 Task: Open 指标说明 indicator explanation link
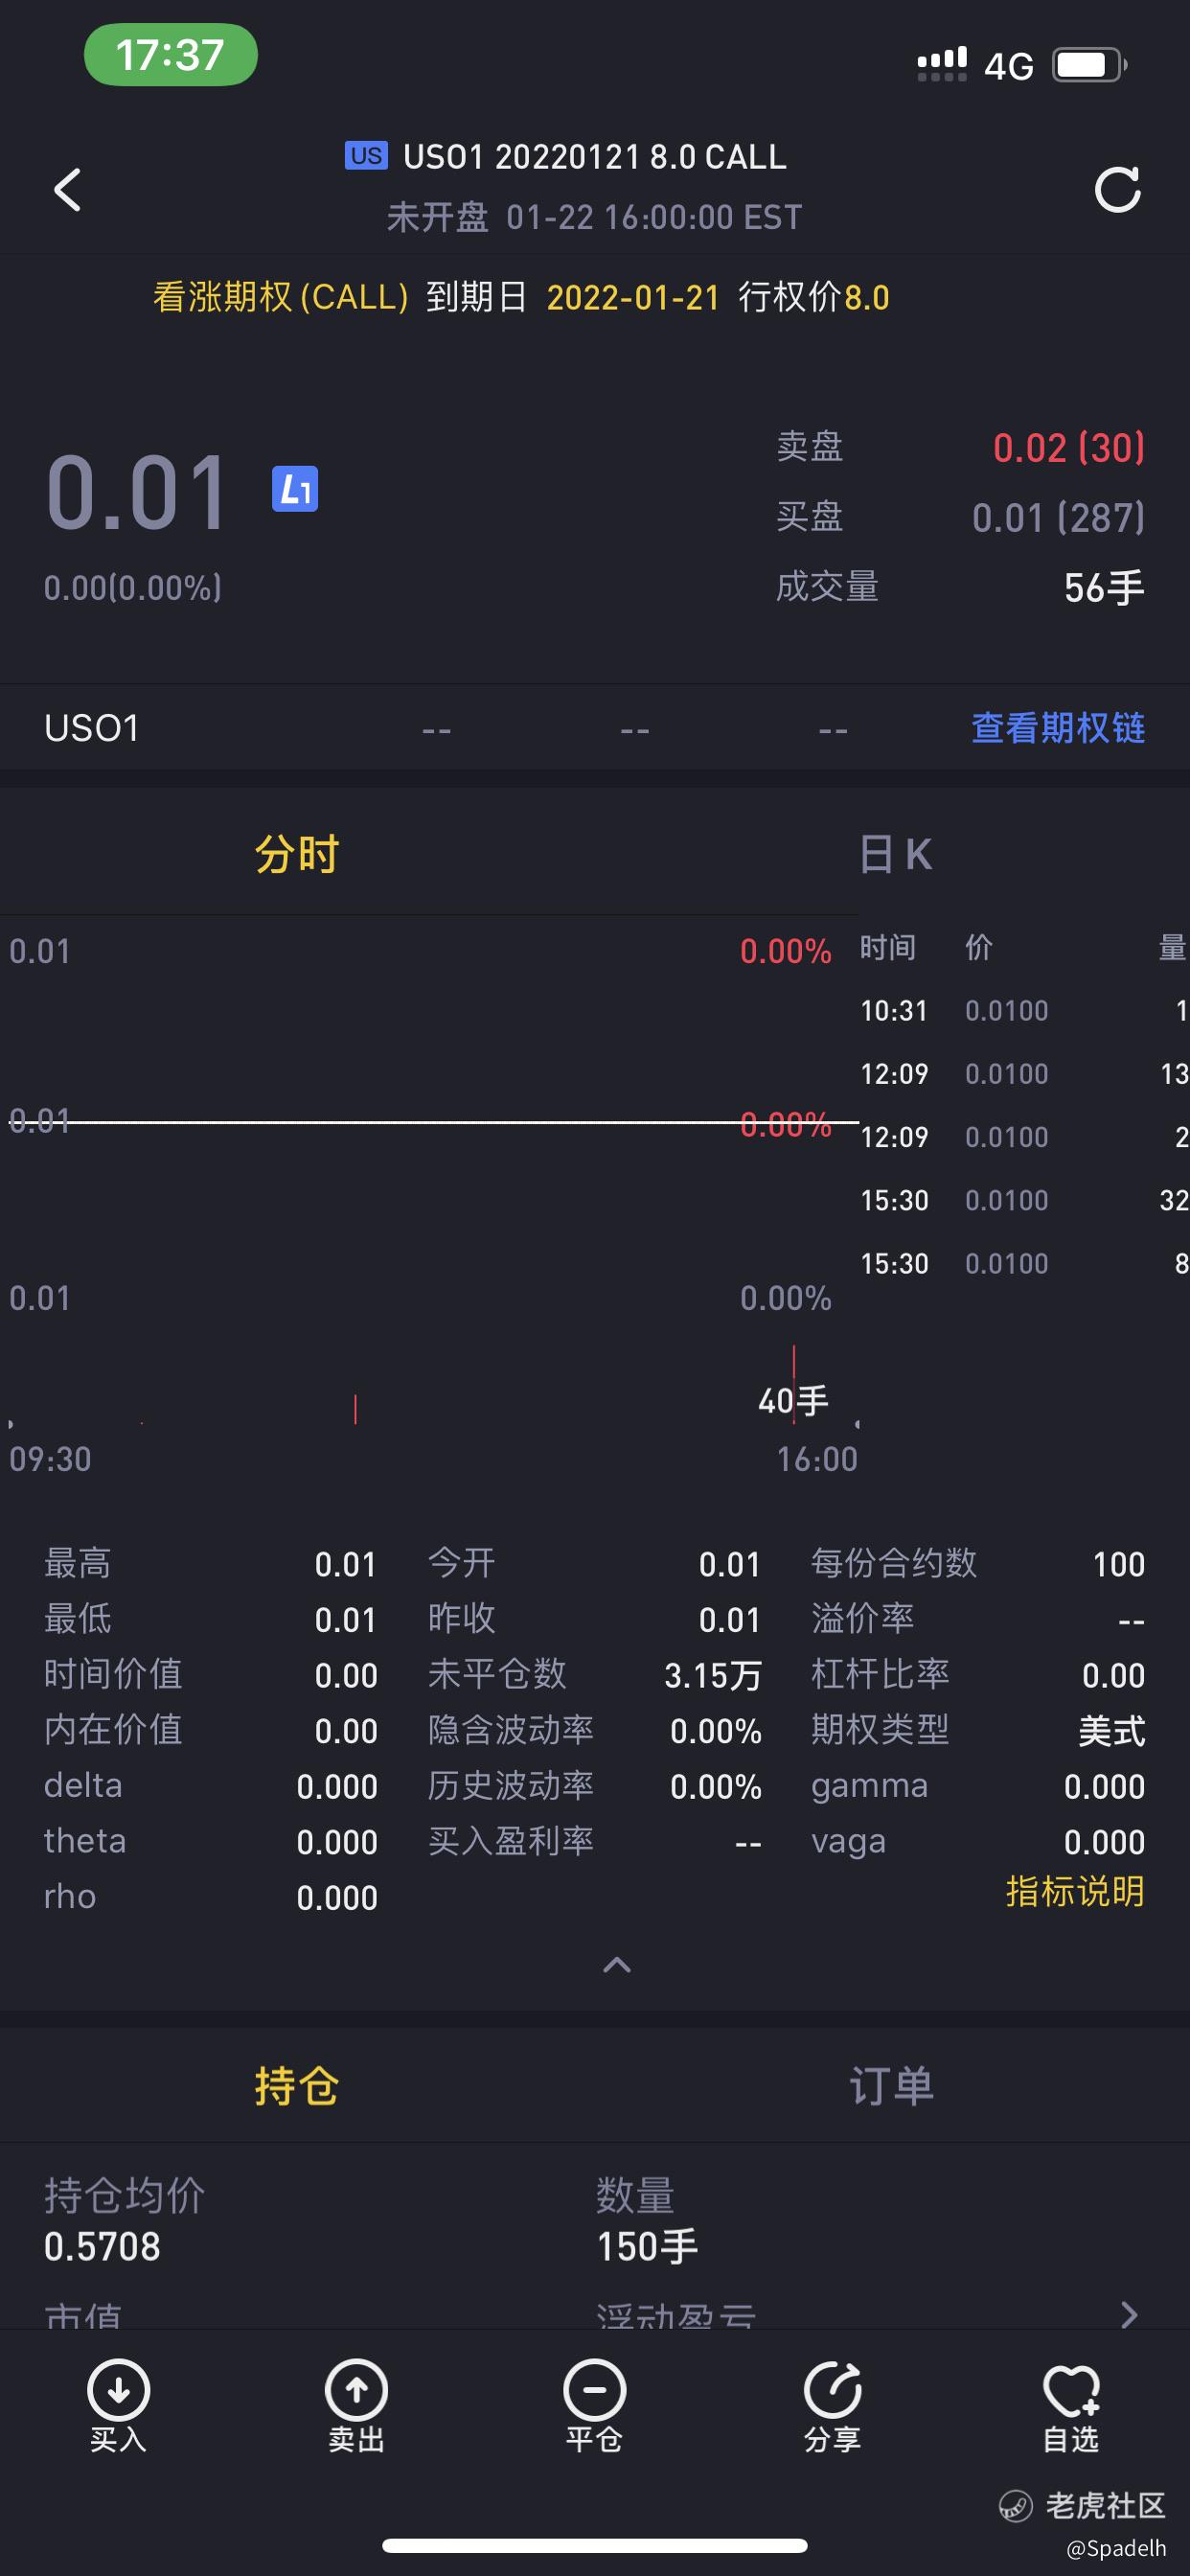pos(1075,1891)
